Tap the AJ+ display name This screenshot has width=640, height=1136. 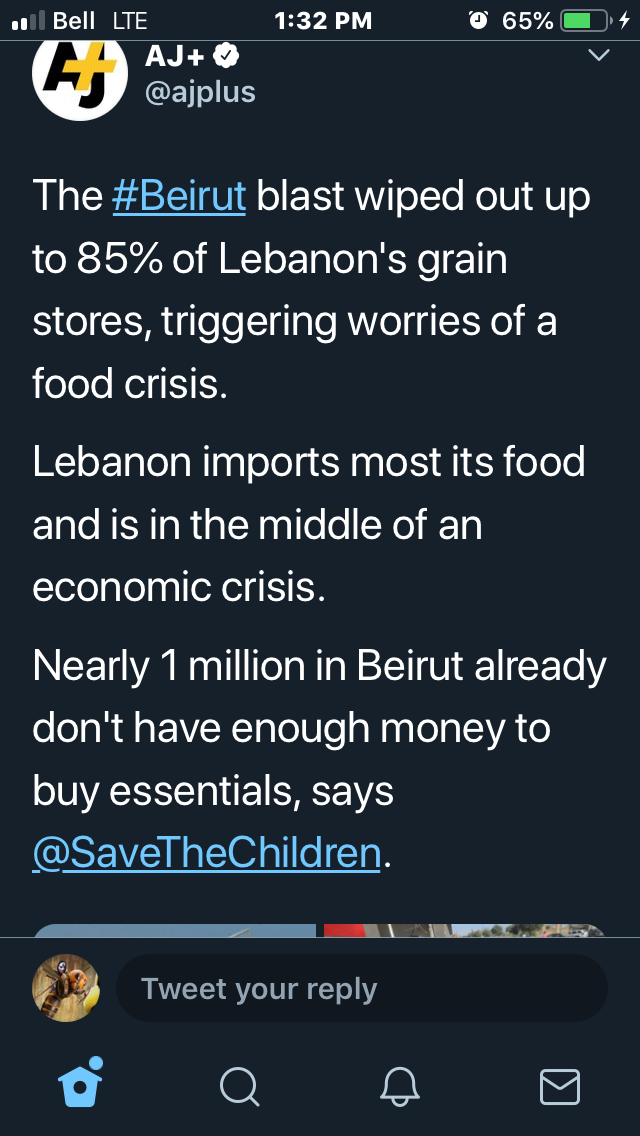(176, 56)
